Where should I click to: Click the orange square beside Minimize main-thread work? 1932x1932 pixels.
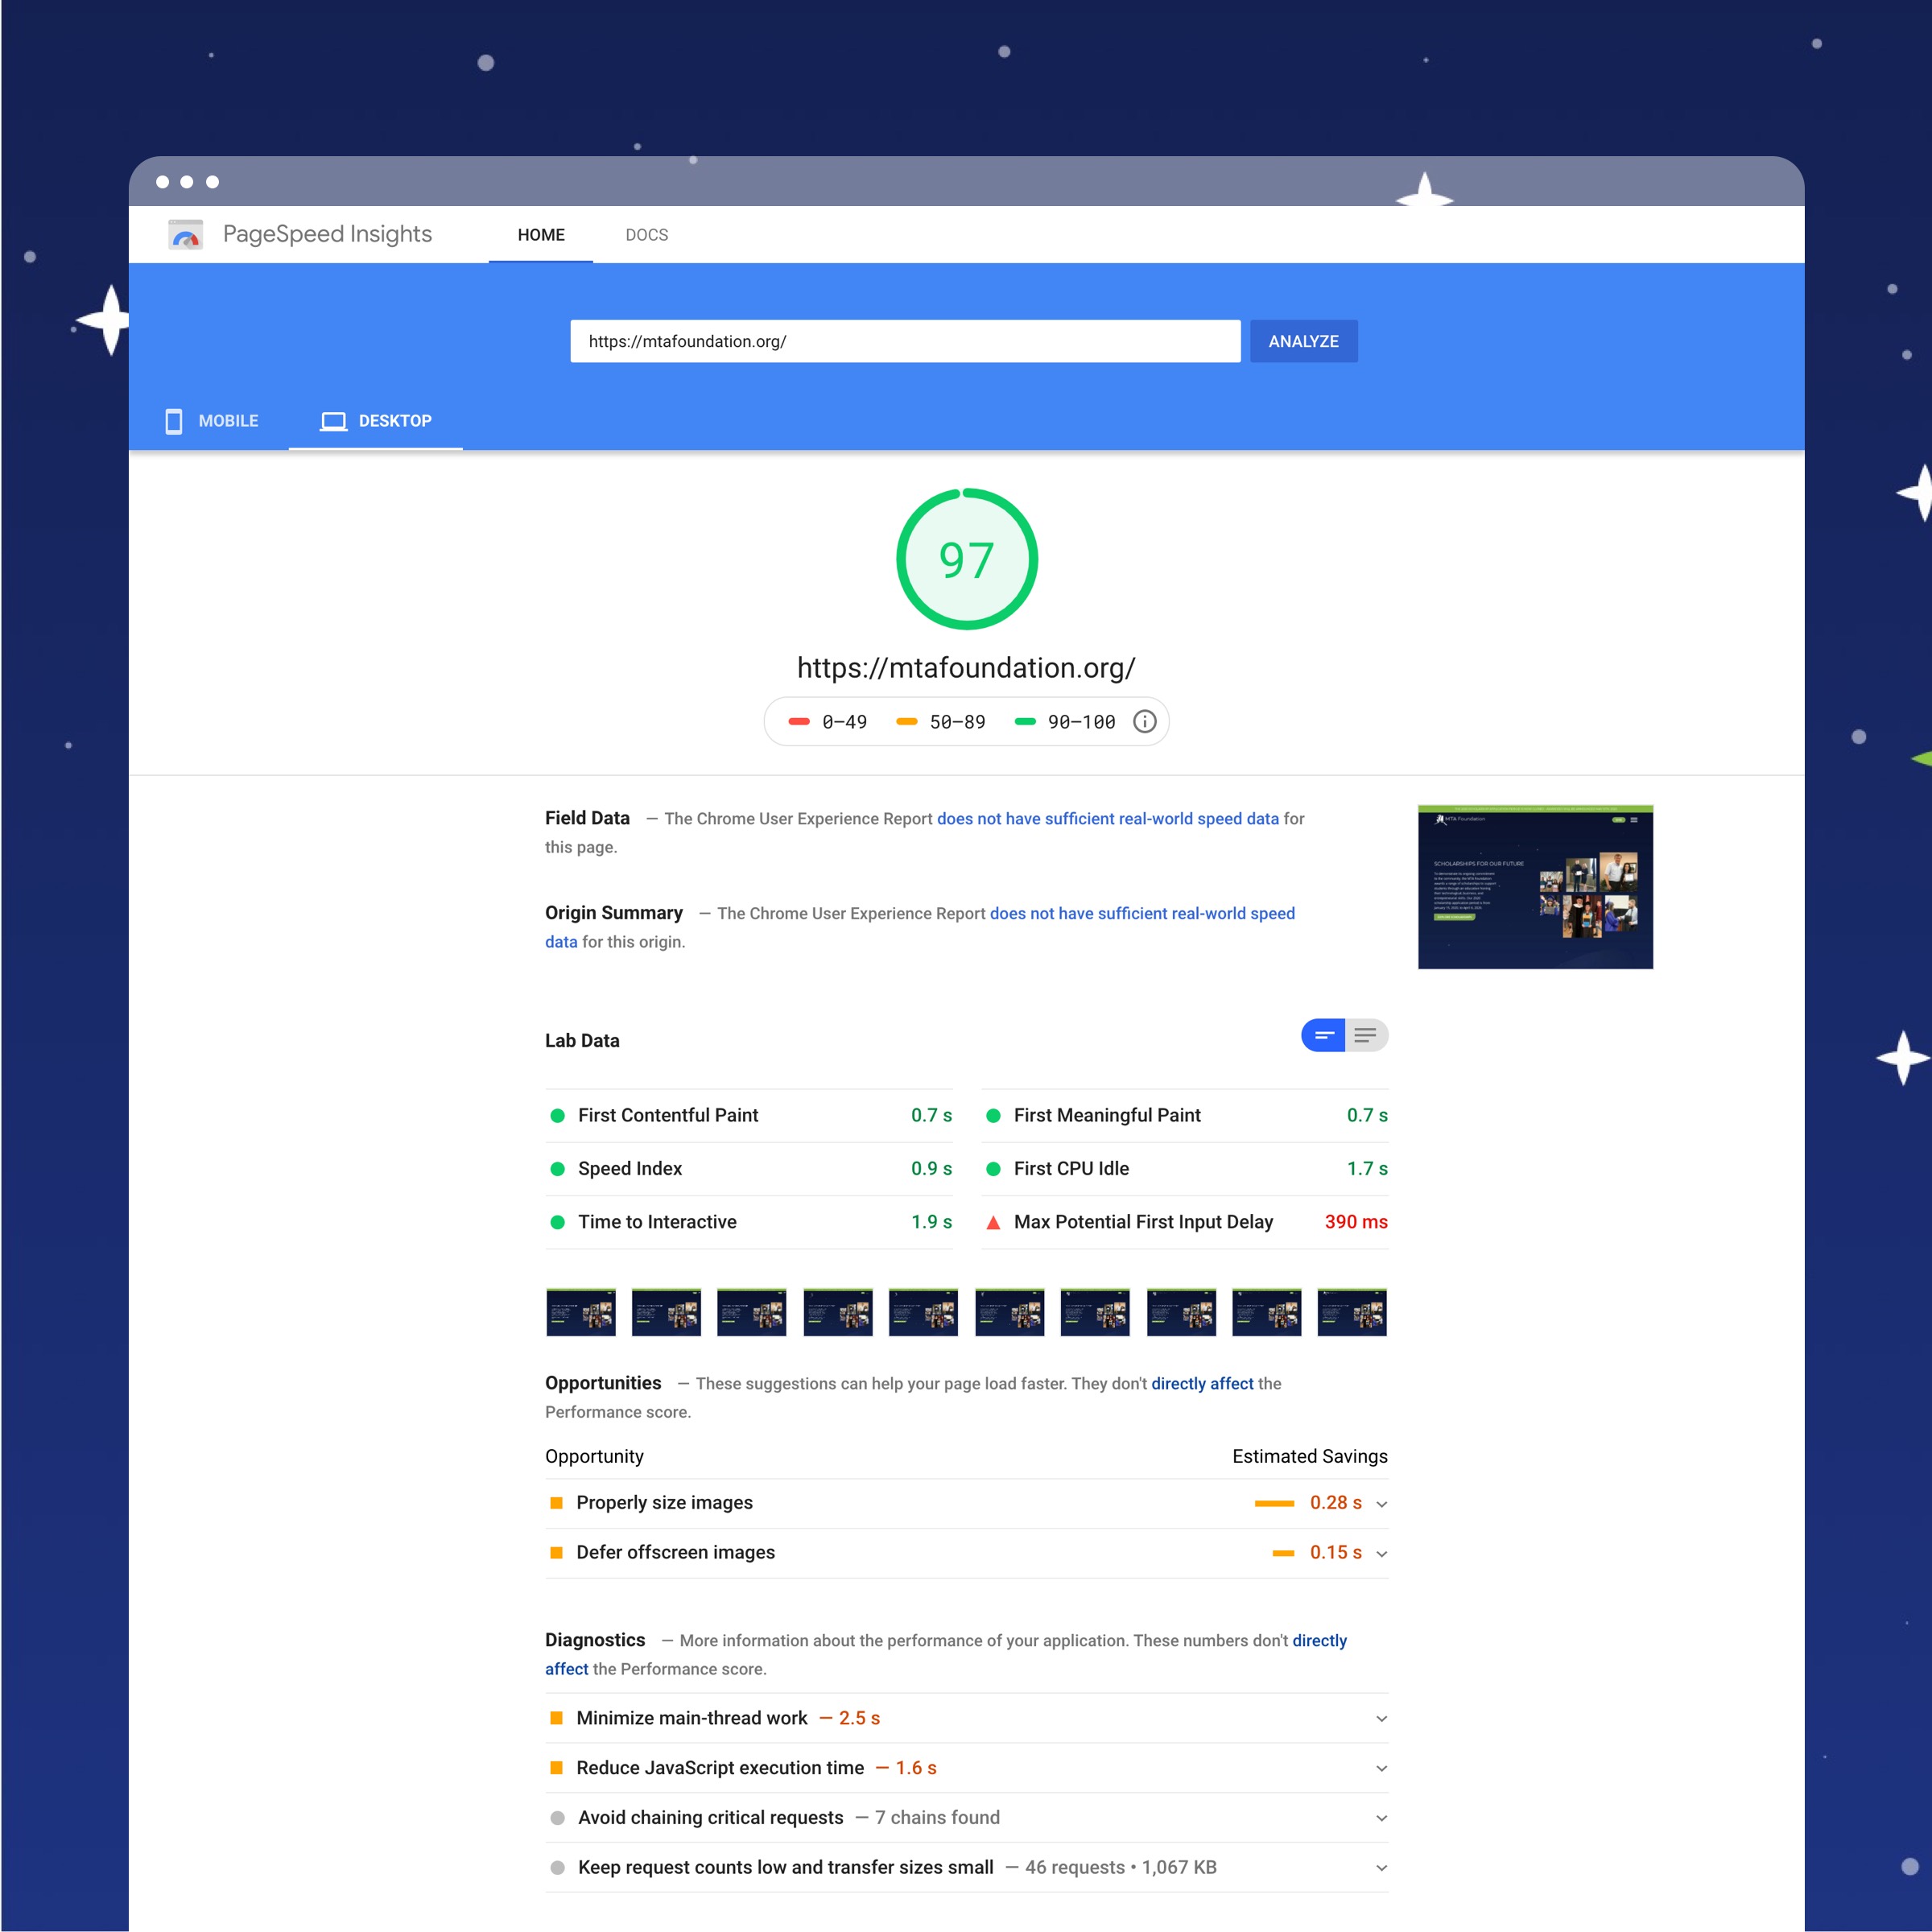[557, 1718]
